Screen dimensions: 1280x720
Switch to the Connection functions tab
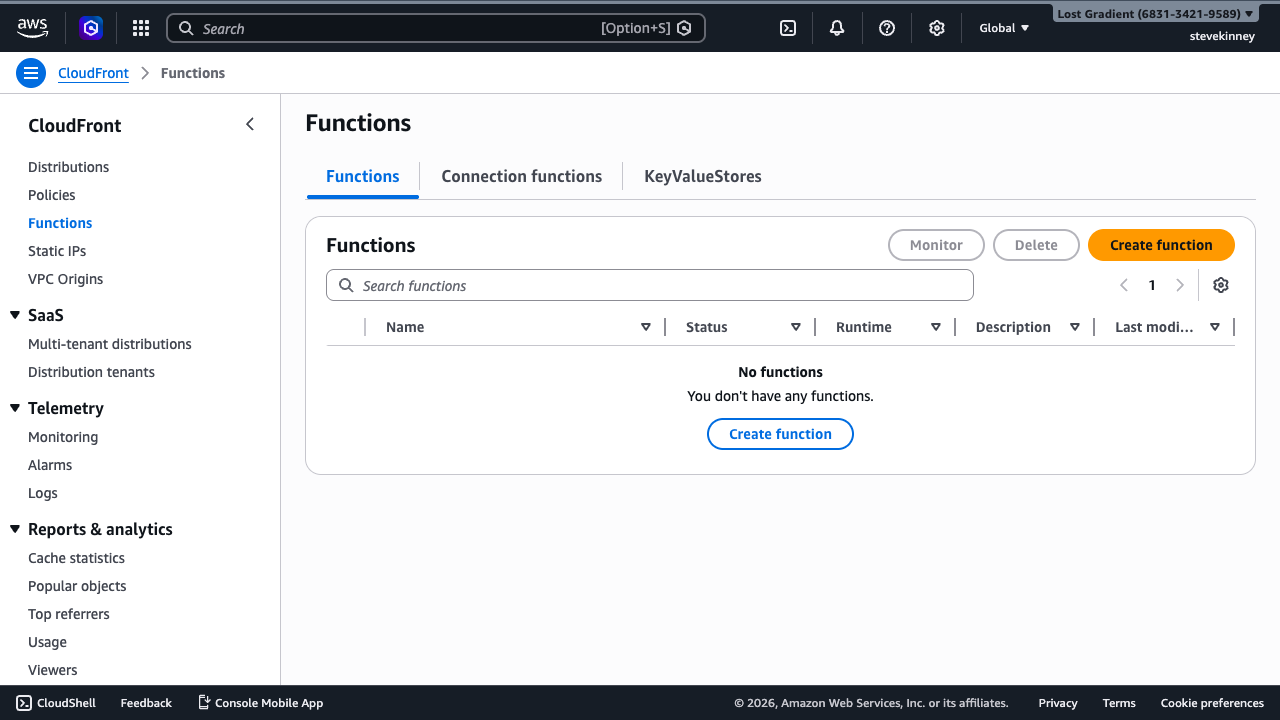522,176
